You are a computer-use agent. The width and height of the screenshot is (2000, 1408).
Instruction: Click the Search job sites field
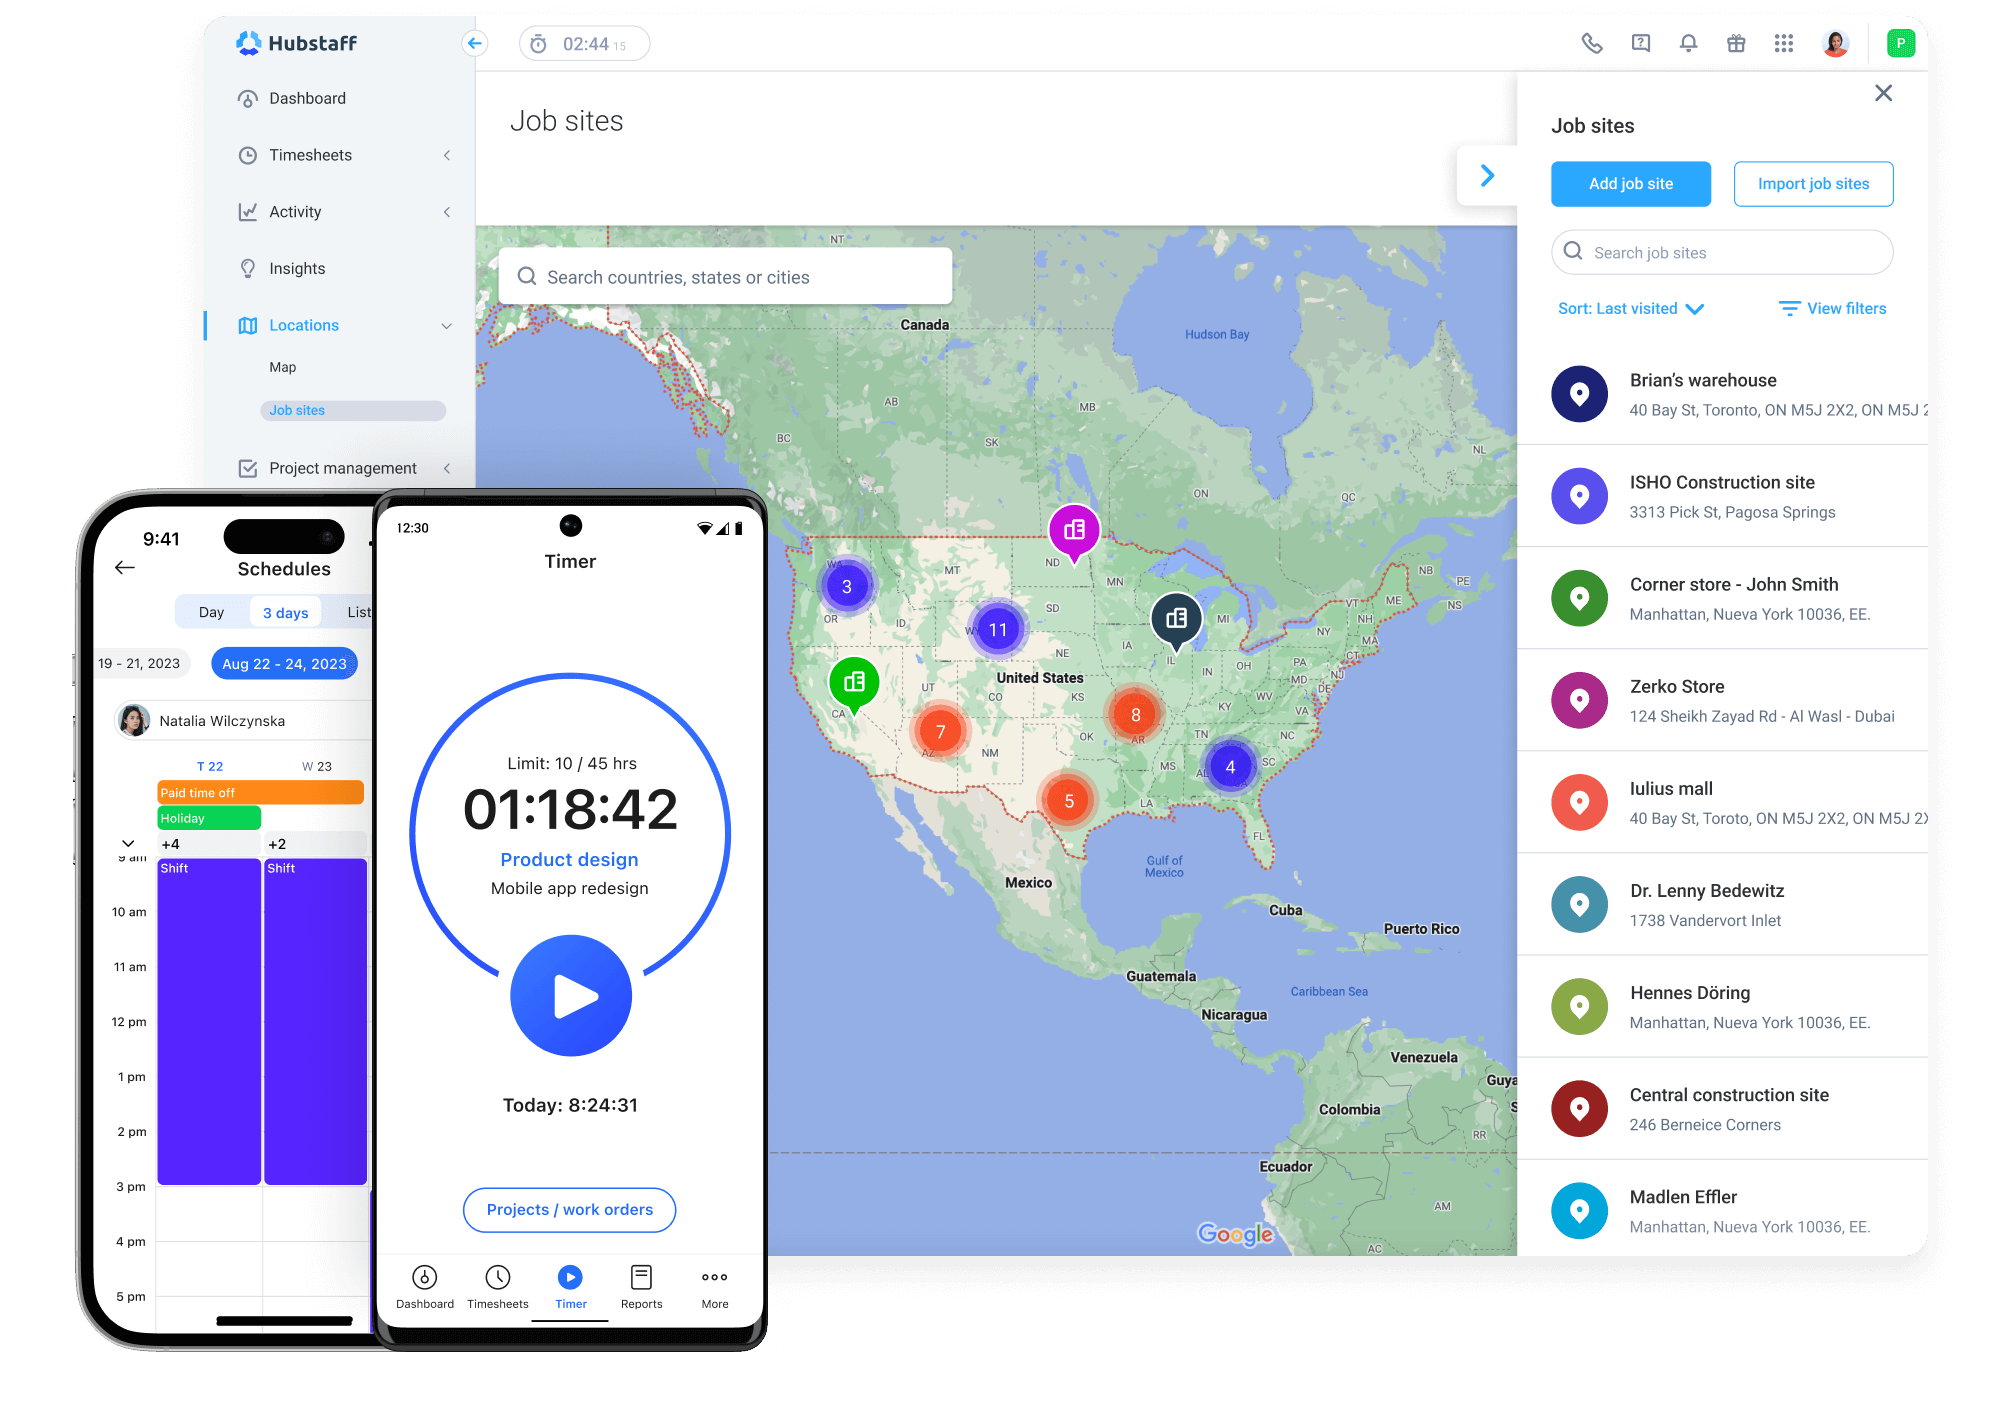[x=1722, y=253]
